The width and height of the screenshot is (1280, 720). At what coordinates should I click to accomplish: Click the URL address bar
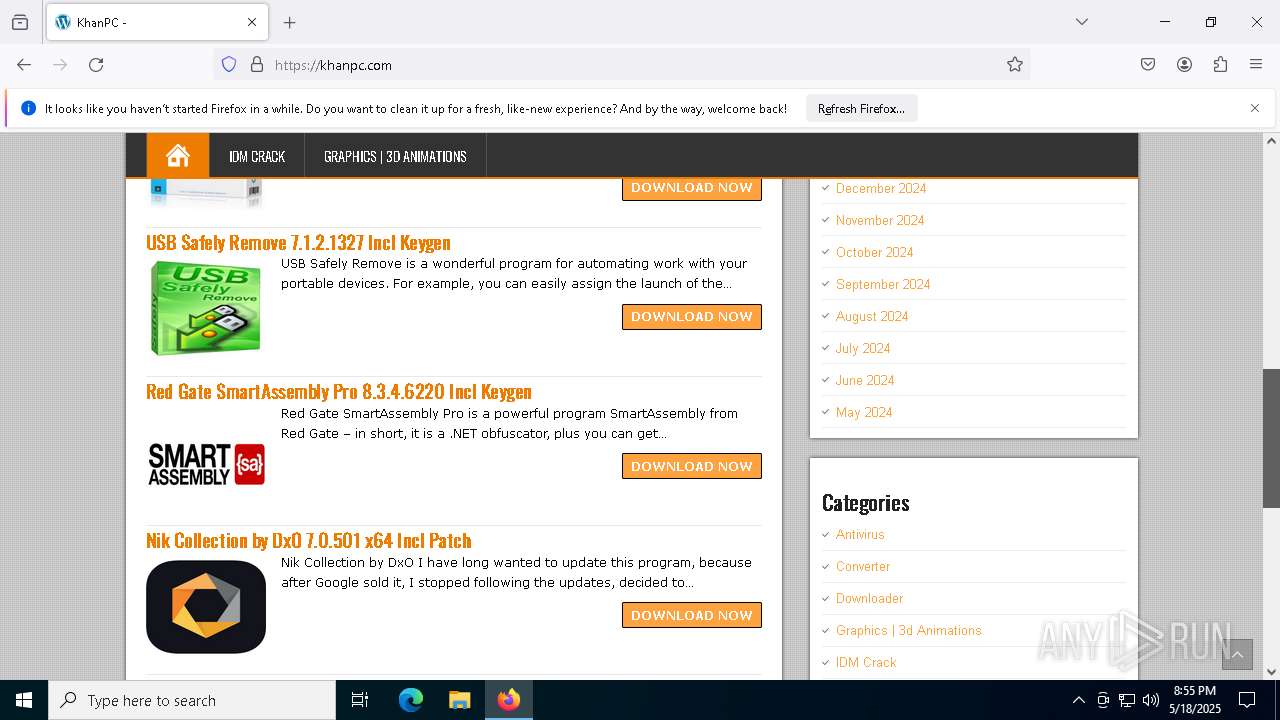pyautogui.click(x=620, y=65)
